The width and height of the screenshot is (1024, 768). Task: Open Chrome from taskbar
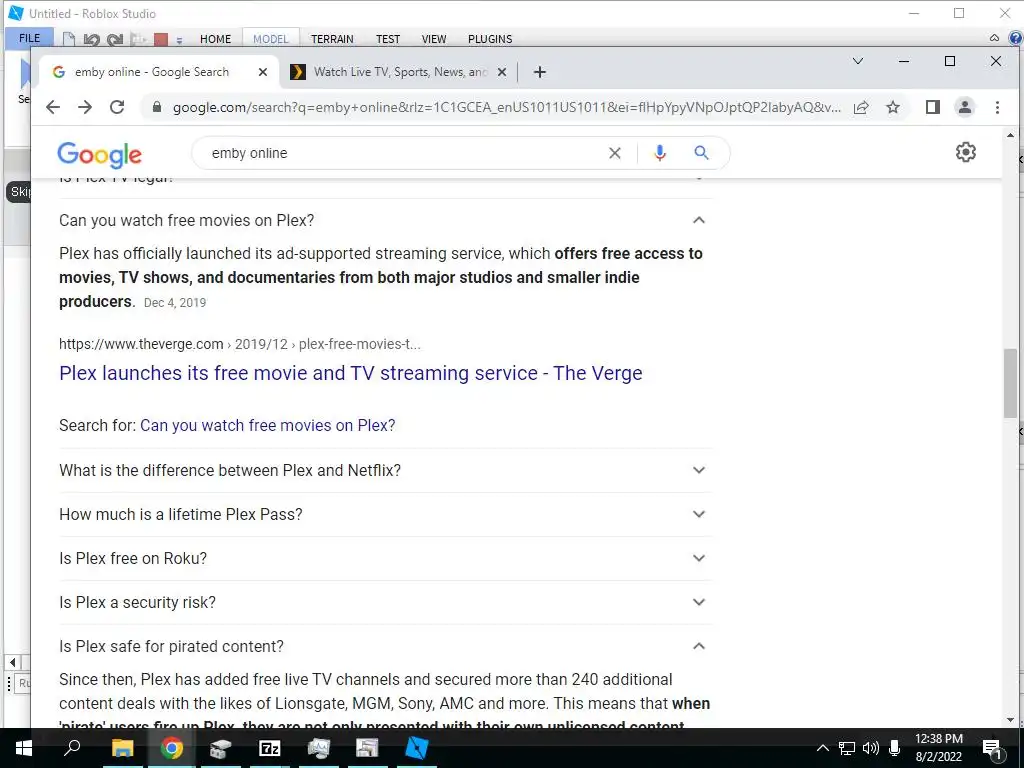(172, 748)
